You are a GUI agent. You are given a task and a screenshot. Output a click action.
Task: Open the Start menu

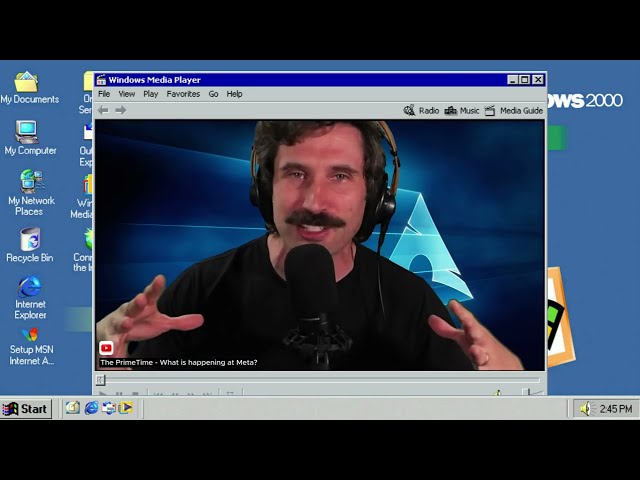(x=26, y=409)
